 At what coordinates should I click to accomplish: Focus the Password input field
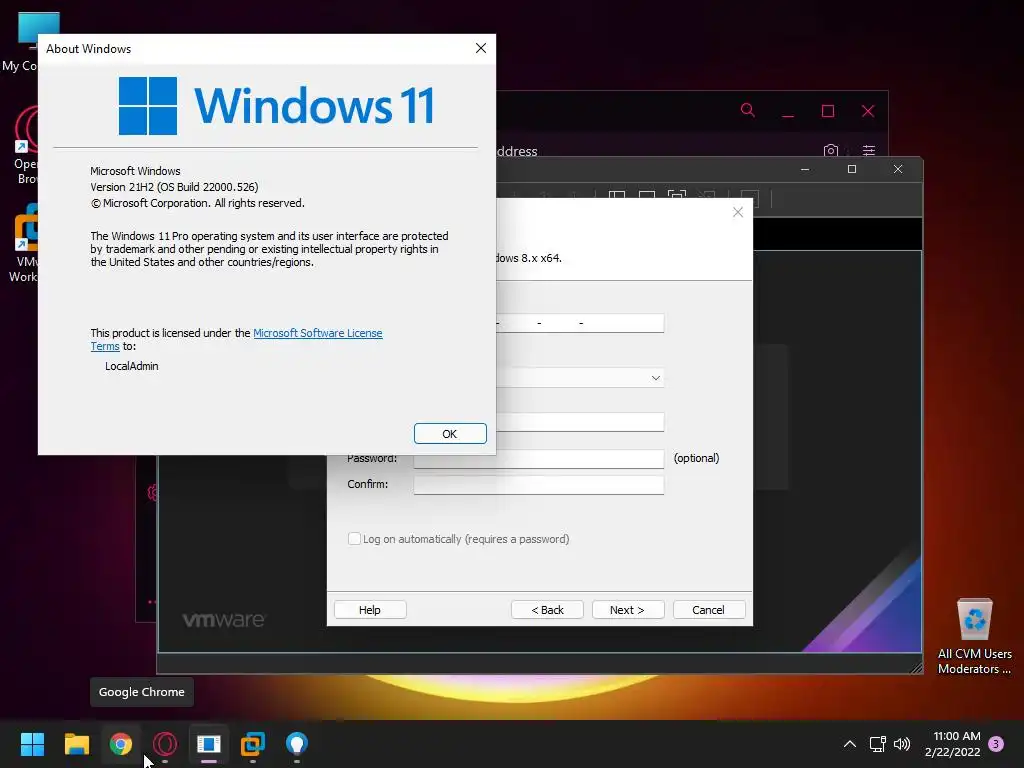pos(539,458)
